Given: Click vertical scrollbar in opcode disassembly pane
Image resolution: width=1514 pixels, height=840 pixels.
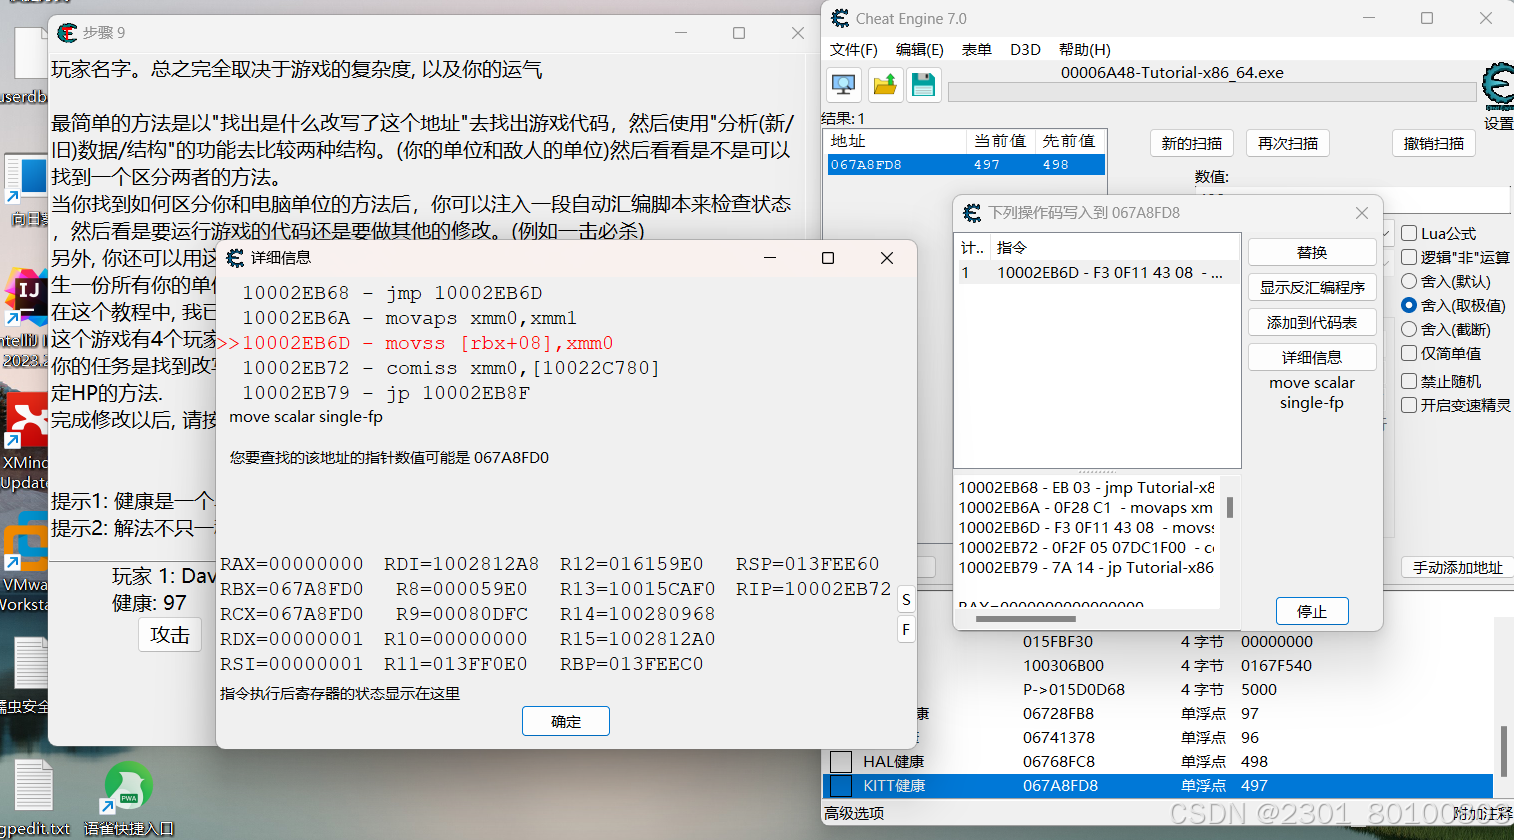Looking at the screenshot, I should (x=1230, y=507).
